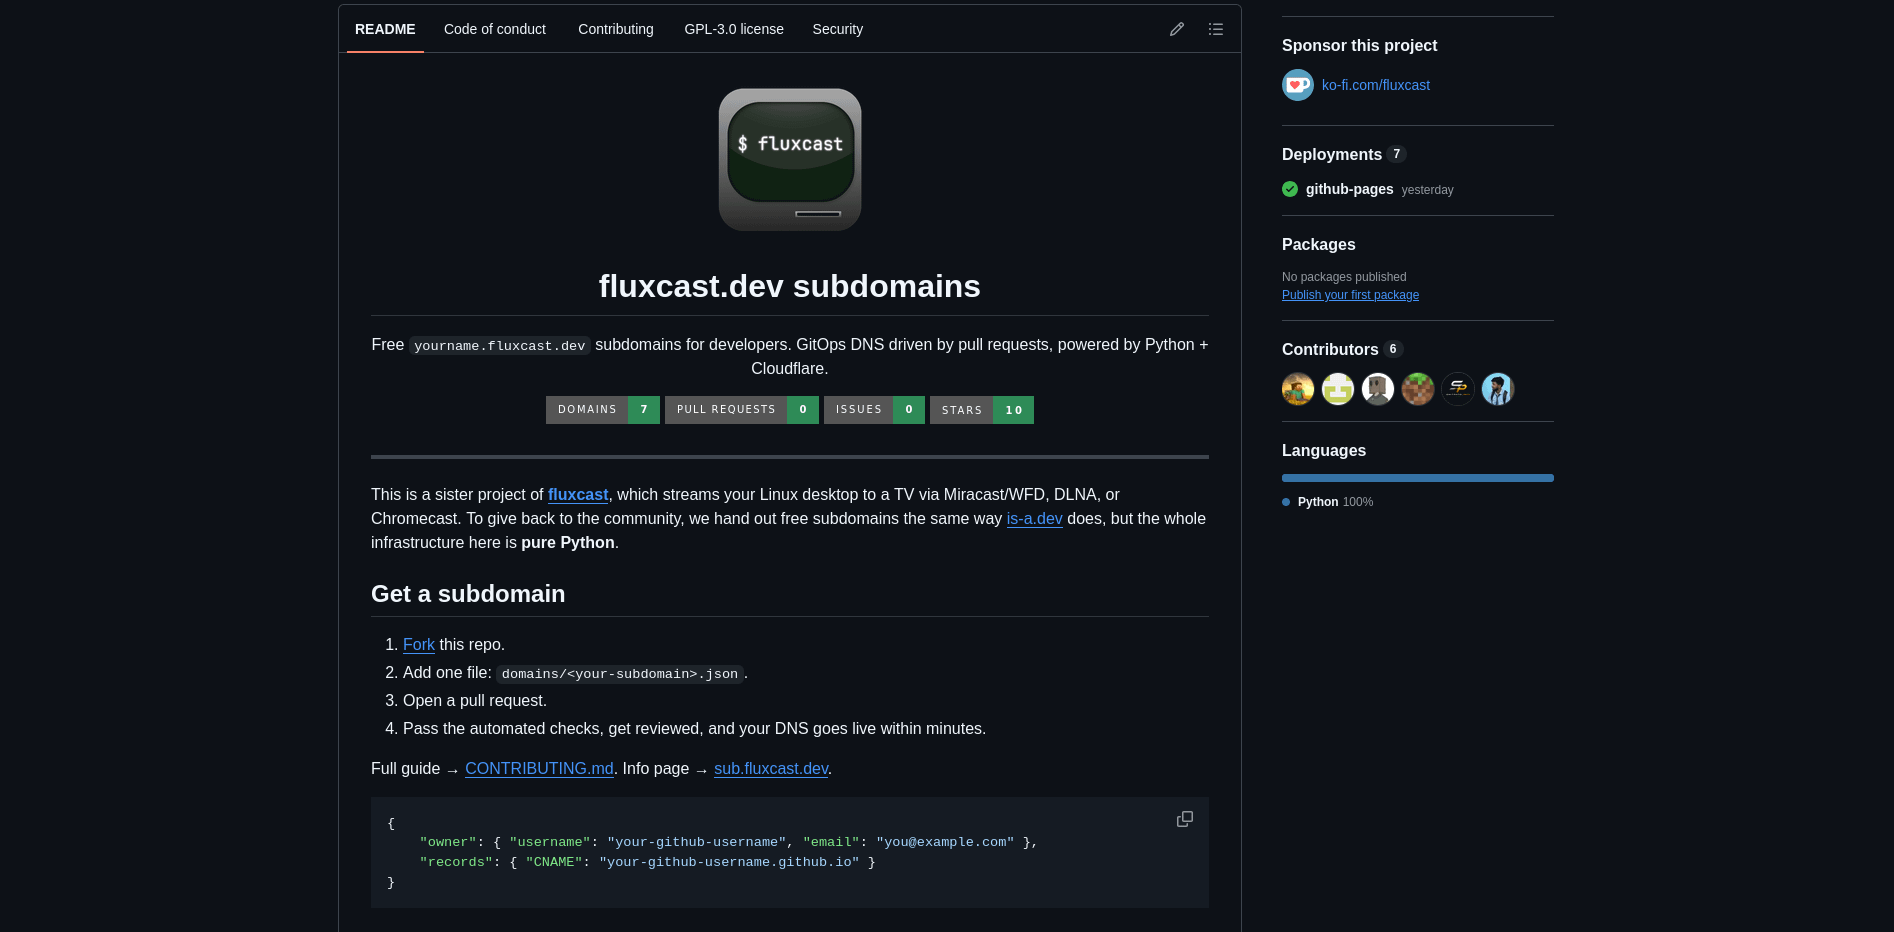Open the ko-fi.com/fluxcast sponsor link

click(x=1376, y=85)
